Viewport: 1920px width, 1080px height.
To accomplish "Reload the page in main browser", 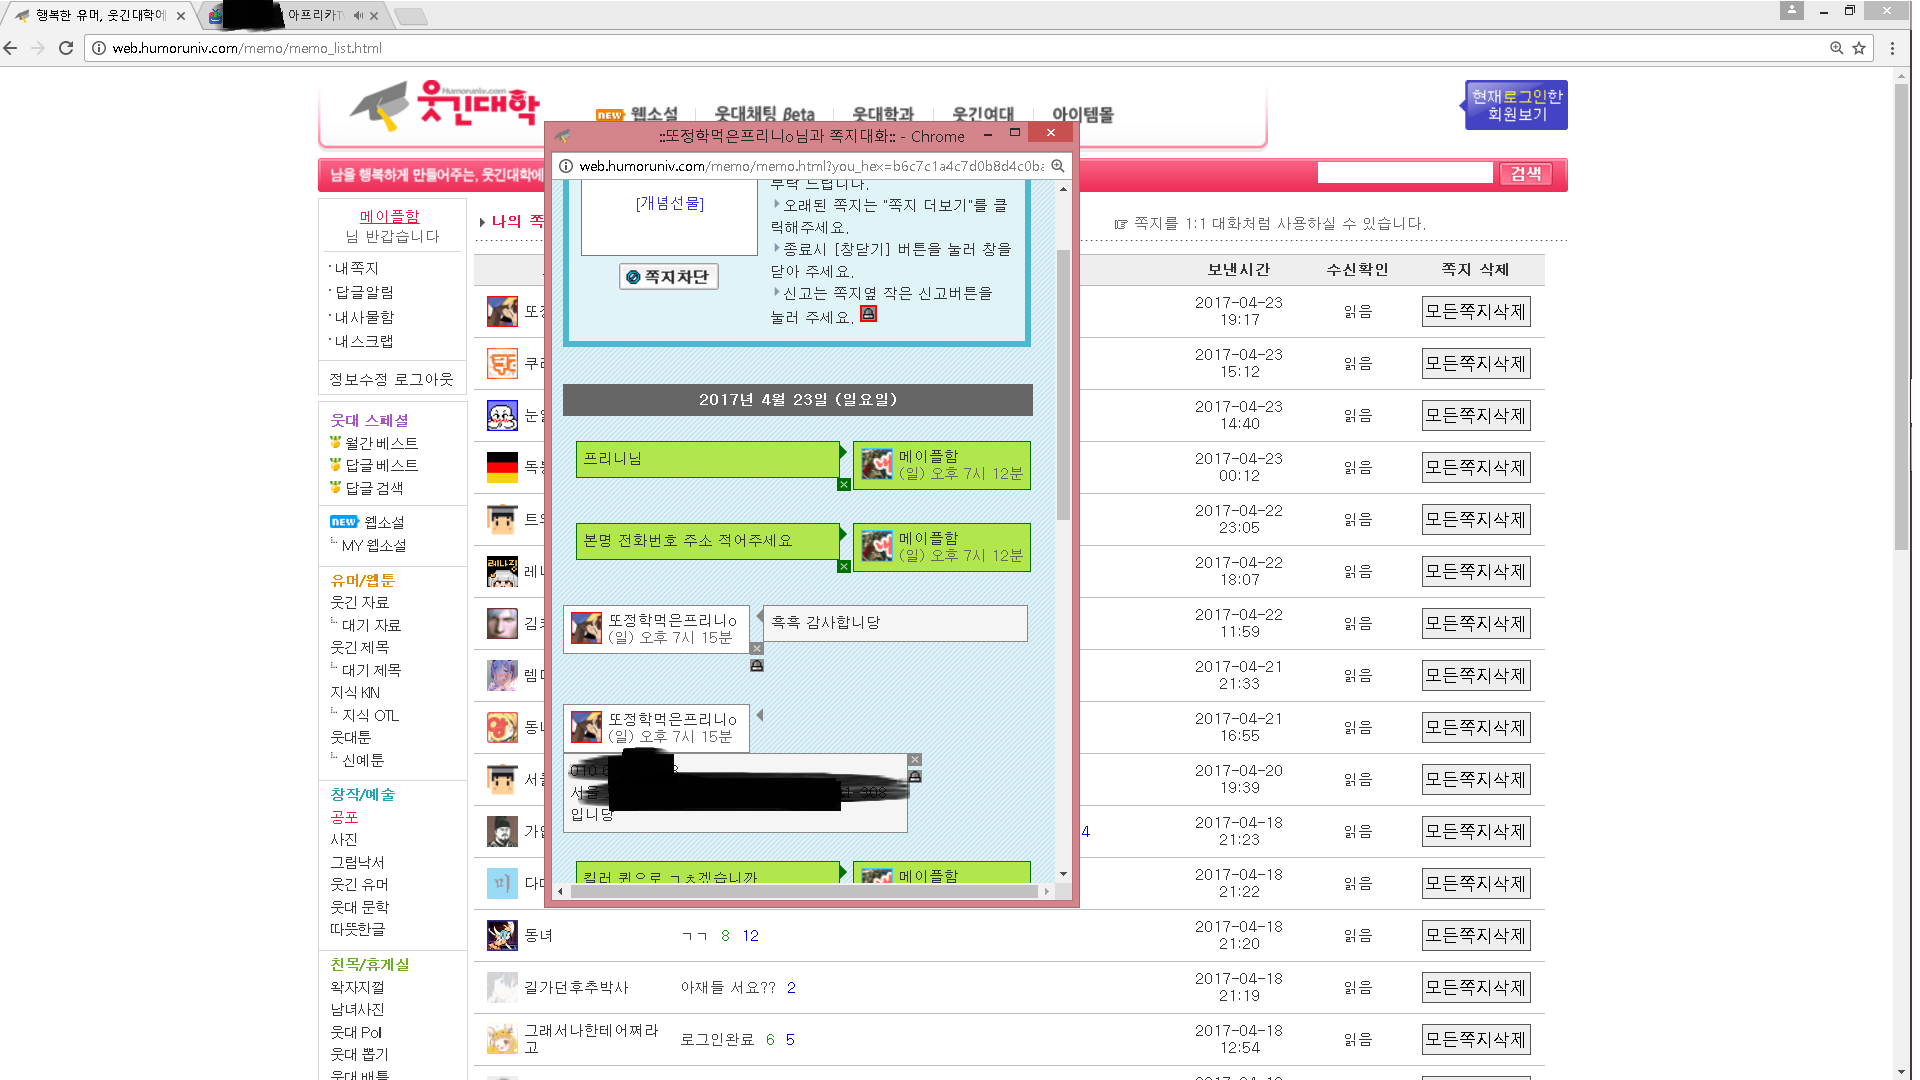I will click(66, 48).
